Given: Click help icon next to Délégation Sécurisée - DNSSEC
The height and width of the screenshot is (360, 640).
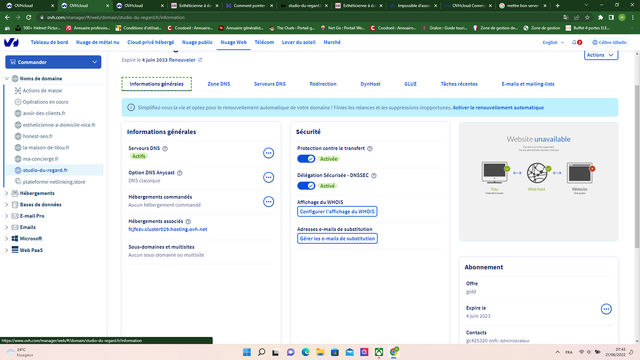Looking at the screenshot, I should coord(373,176).
